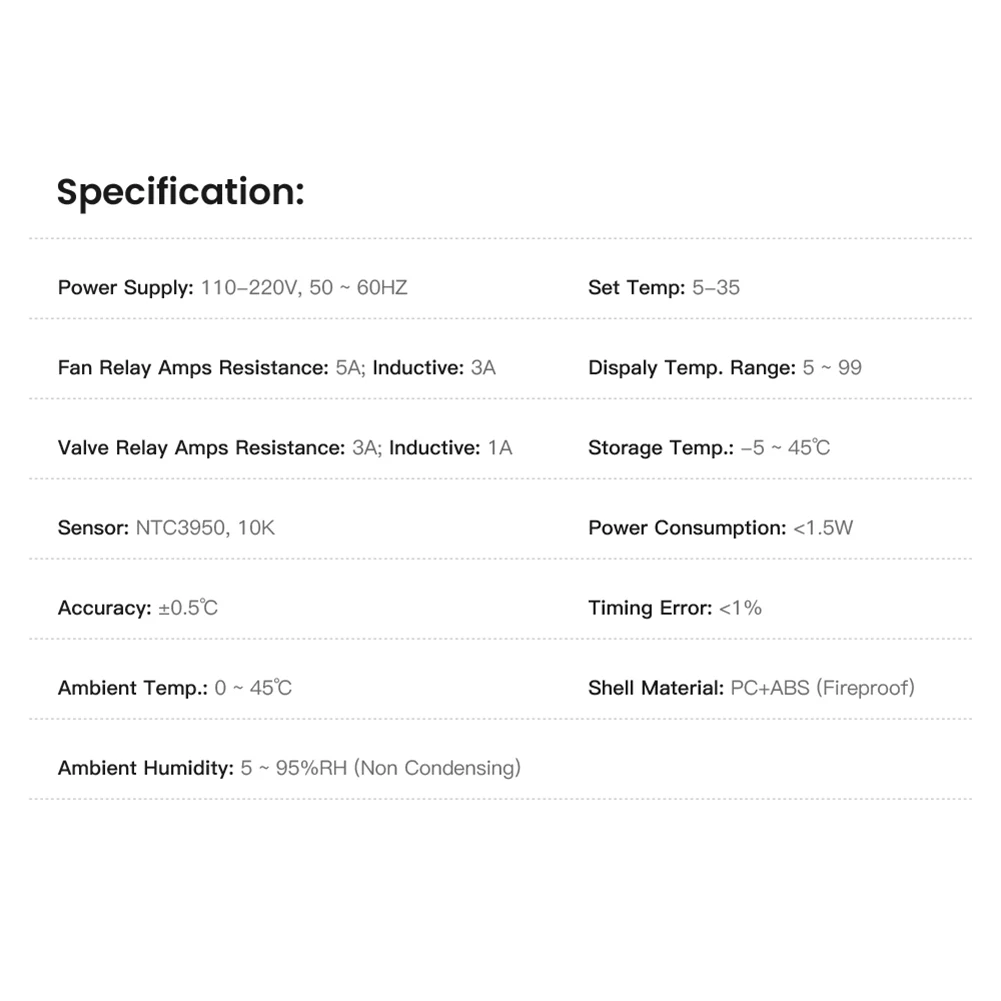
Task: Click the Accuracy label
Action: tap(104, 608)
